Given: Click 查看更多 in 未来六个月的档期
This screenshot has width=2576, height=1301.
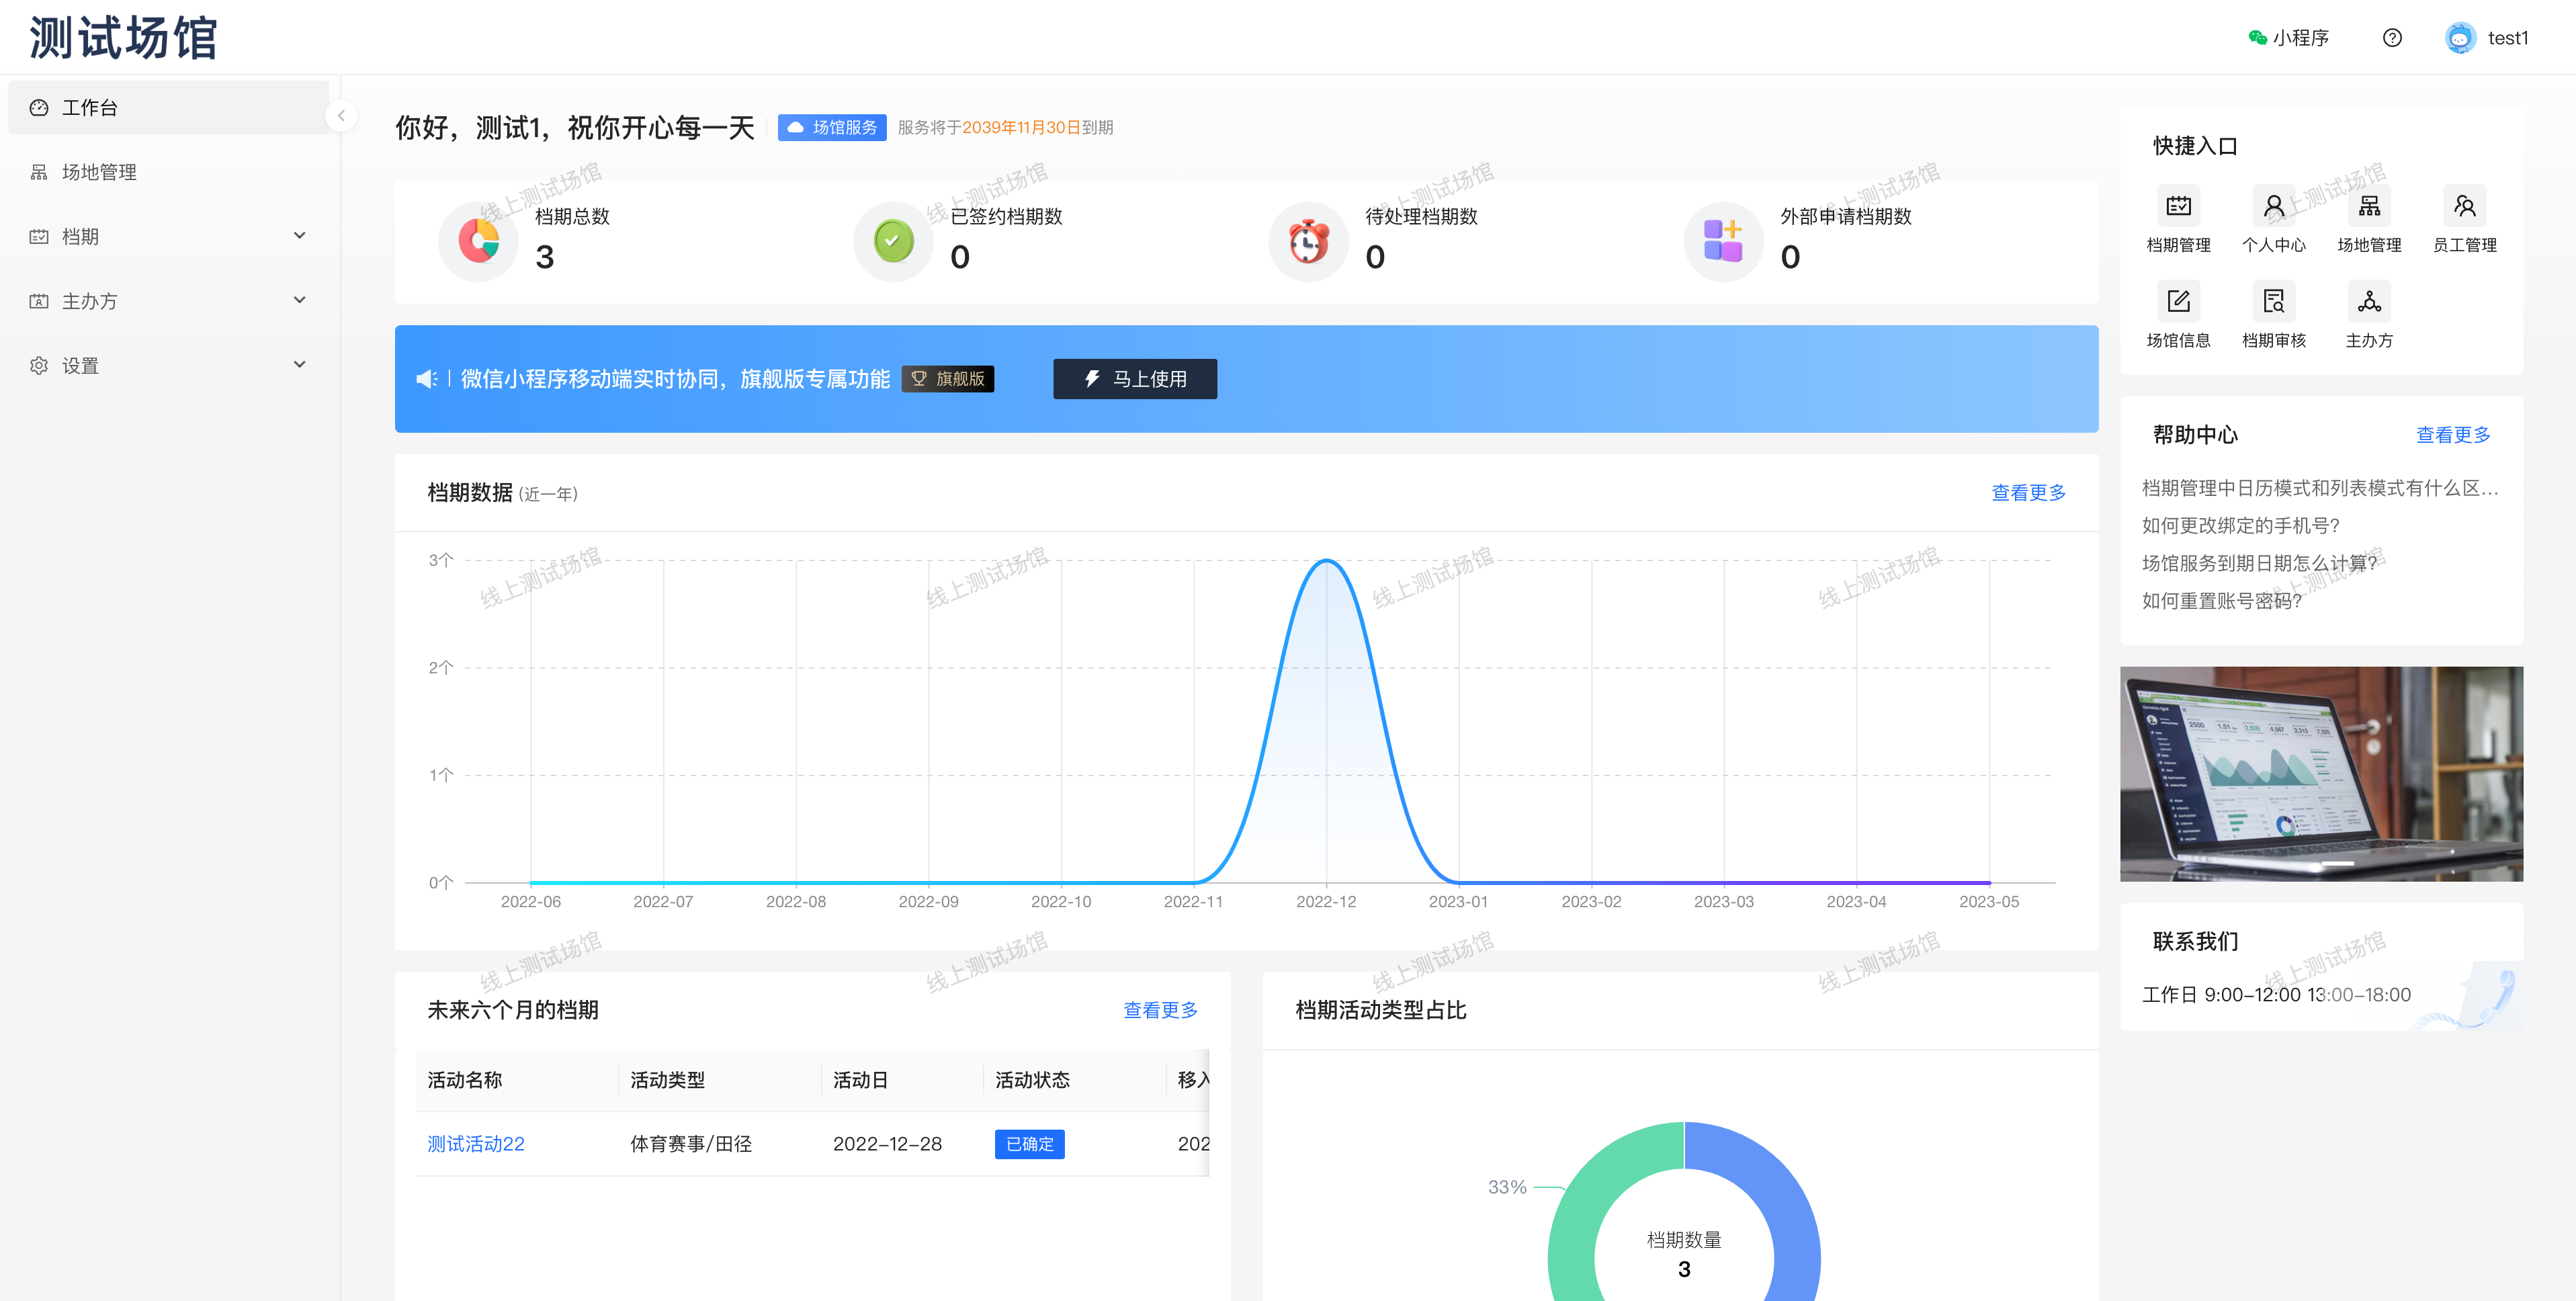Looking at the screenshot, I should (x=1160, y=1010).
